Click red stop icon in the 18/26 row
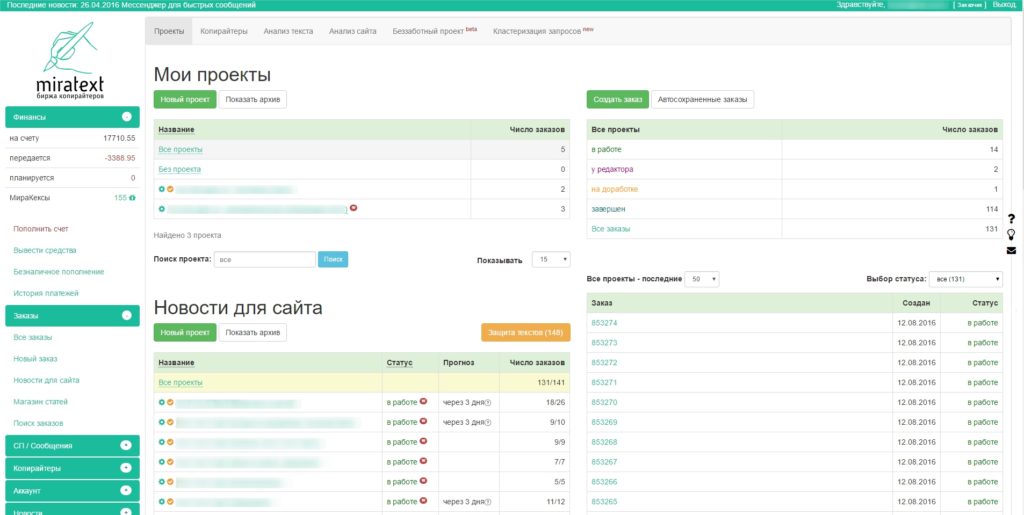 pos(423,401)
